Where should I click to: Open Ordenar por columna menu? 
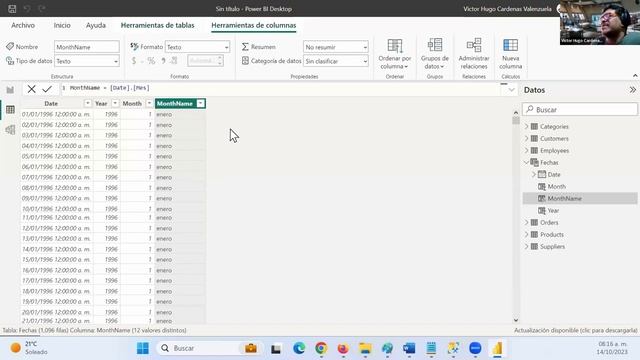[395, 54]
